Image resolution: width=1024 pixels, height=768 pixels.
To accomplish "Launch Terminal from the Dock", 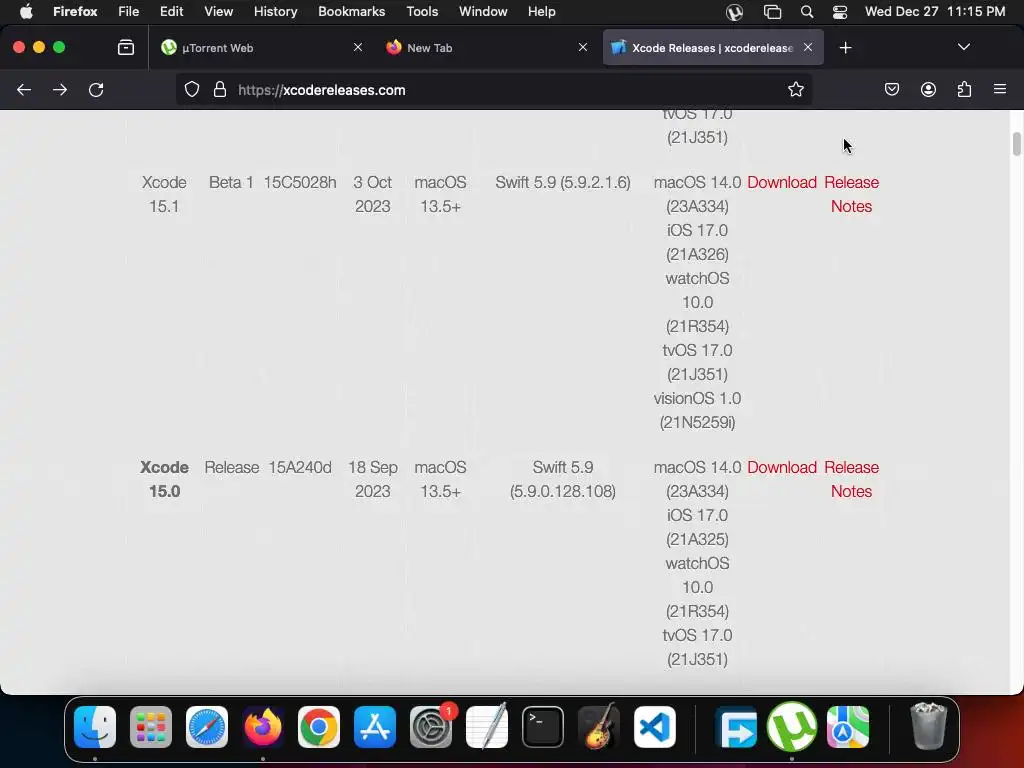I will (x=543, y=727).
